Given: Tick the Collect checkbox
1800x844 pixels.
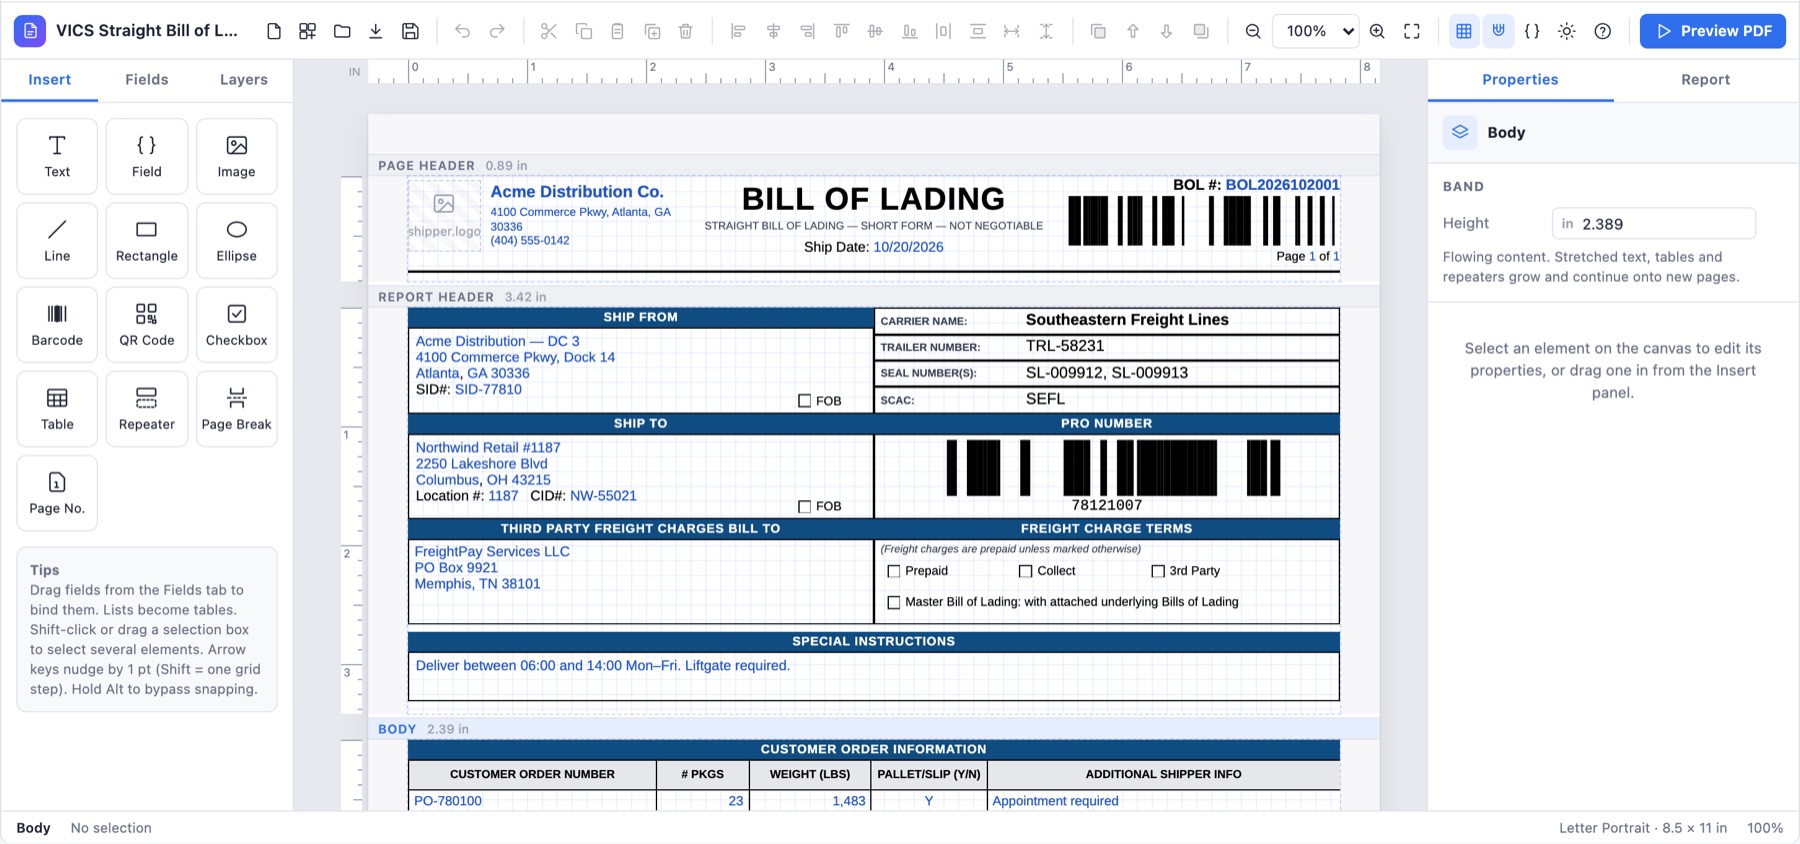Looking at the screenshot, I should click(1025, 571).
